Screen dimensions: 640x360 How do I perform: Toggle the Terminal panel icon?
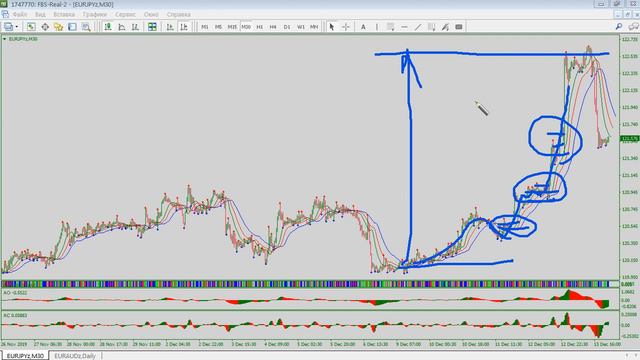tap(72, 27)
